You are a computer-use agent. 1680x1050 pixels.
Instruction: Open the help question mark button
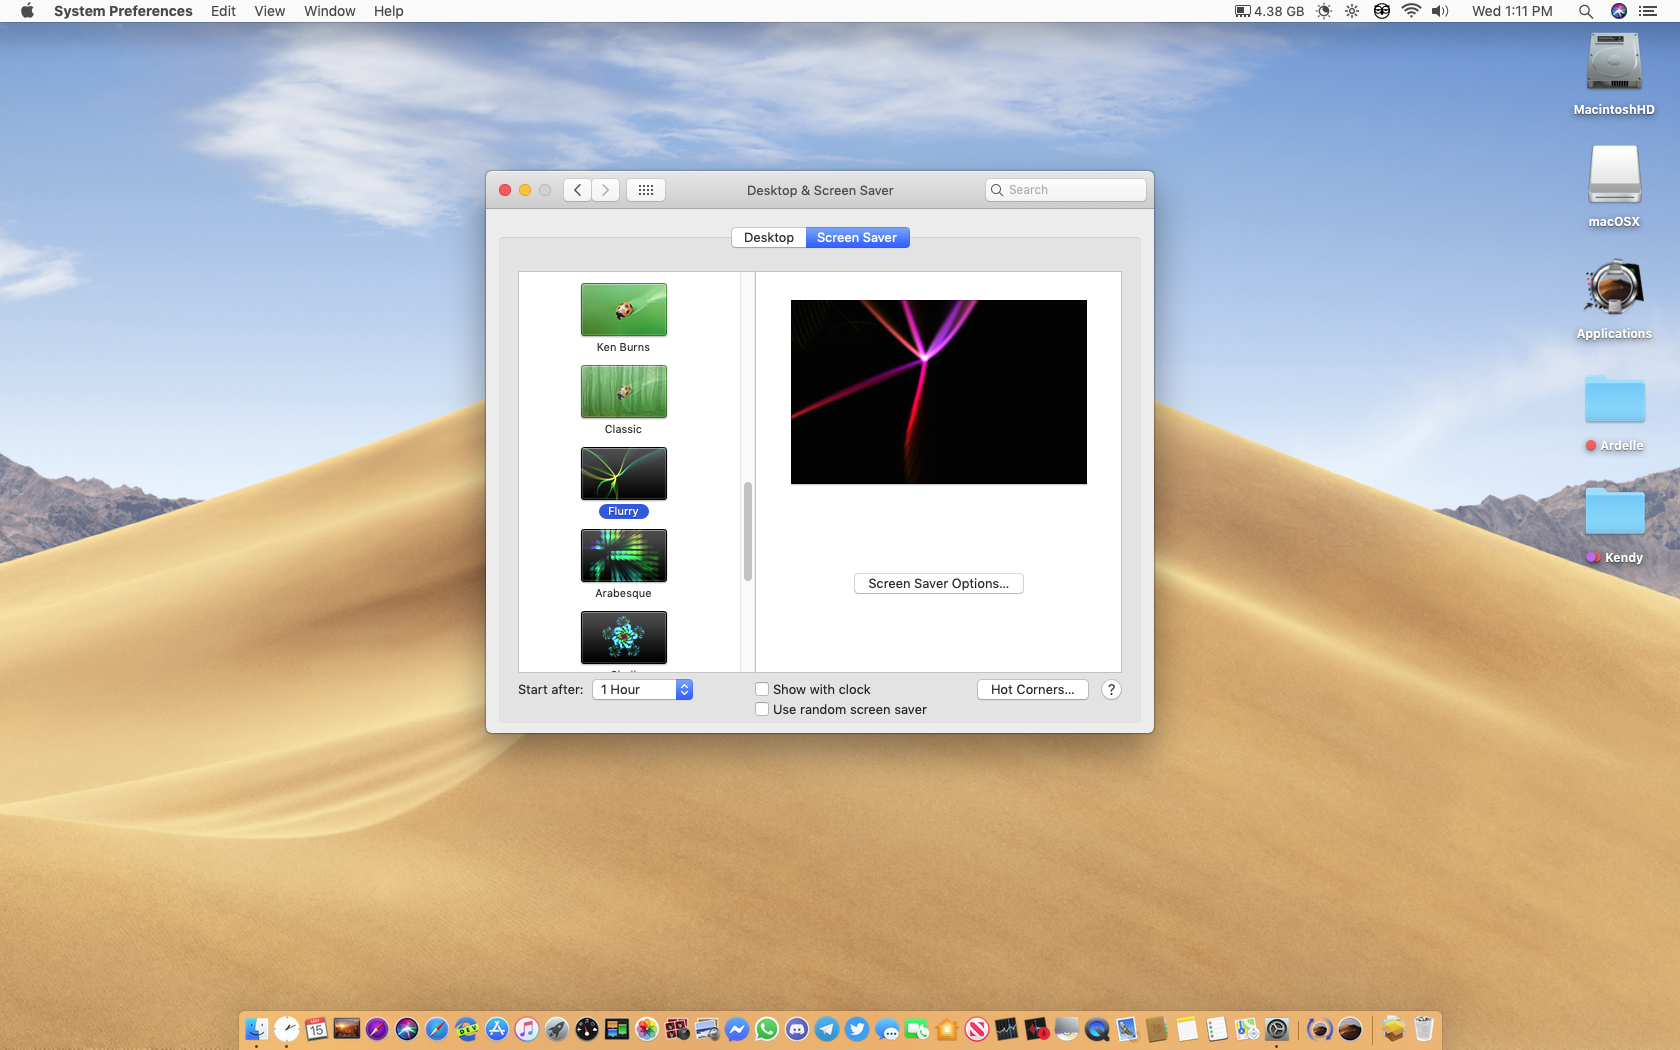tap(1111, 690)
